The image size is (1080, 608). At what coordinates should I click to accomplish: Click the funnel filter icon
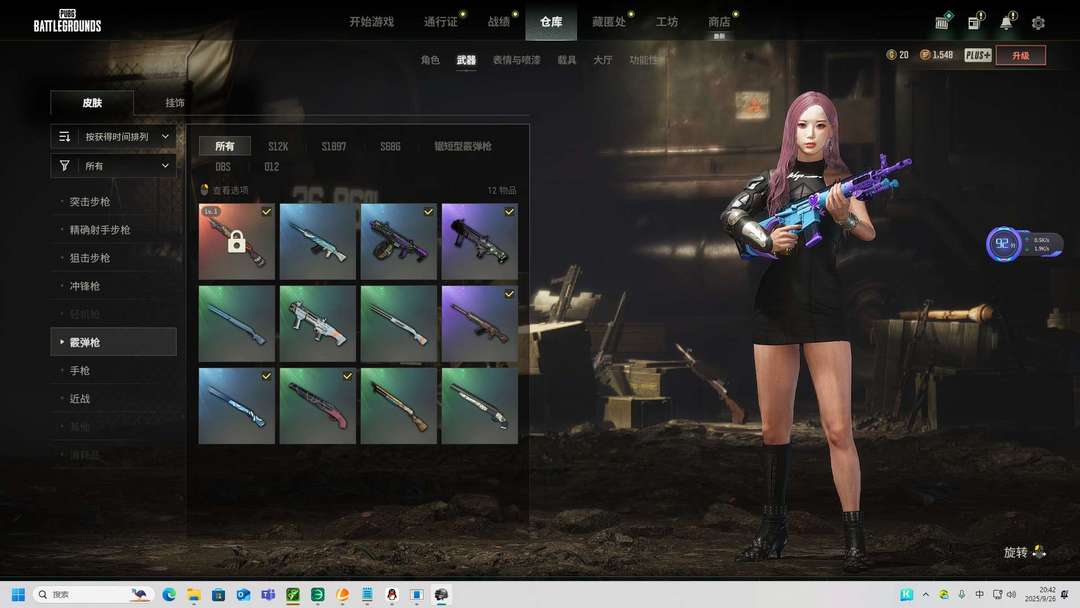click(65, 166)
